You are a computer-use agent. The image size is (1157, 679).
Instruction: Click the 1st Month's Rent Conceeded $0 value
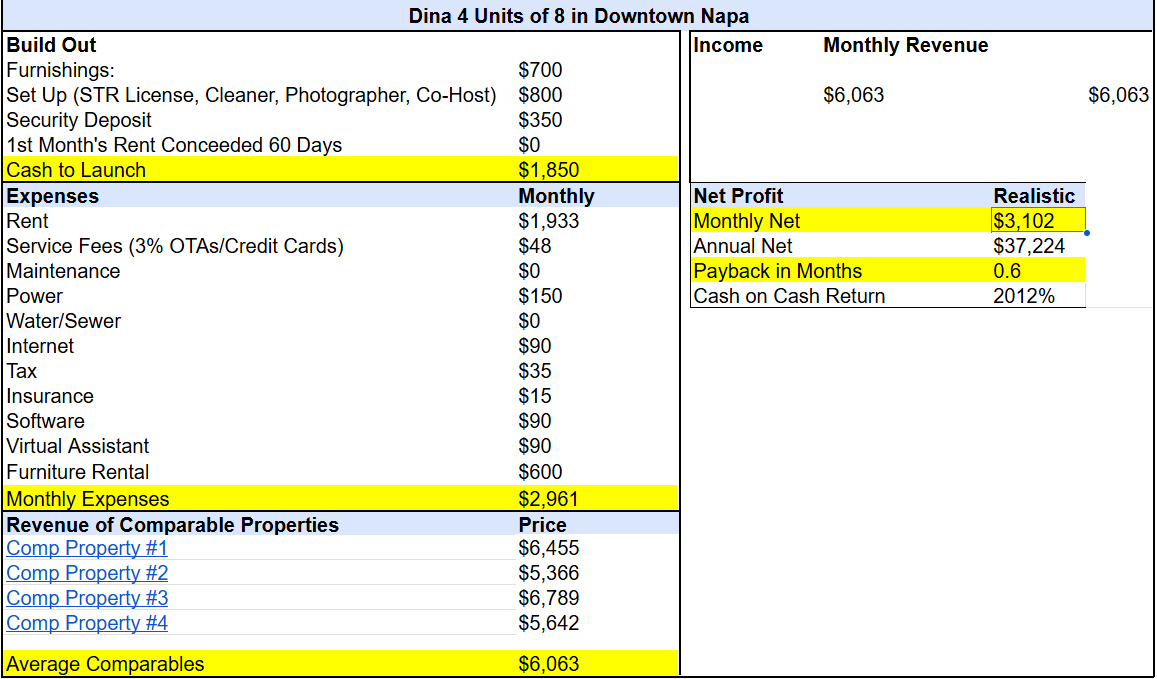coord(529,145)
